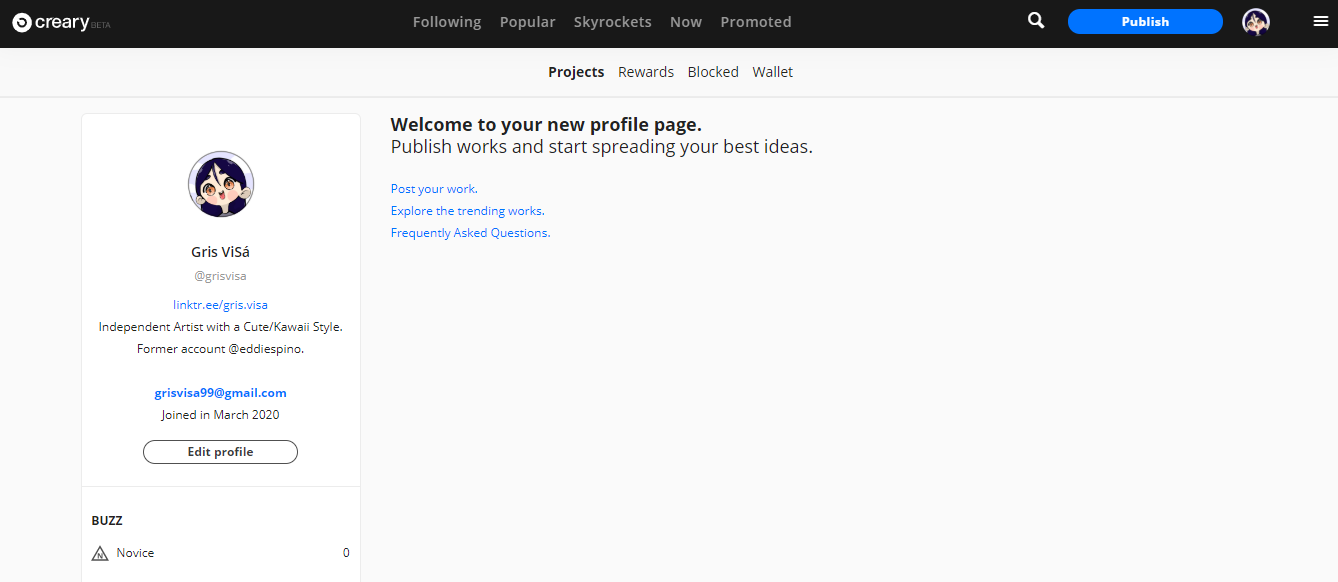The height and width of the screenshot is (582, 1338).
Task: Go to the Following feed
Action: [x=447, y=22]
